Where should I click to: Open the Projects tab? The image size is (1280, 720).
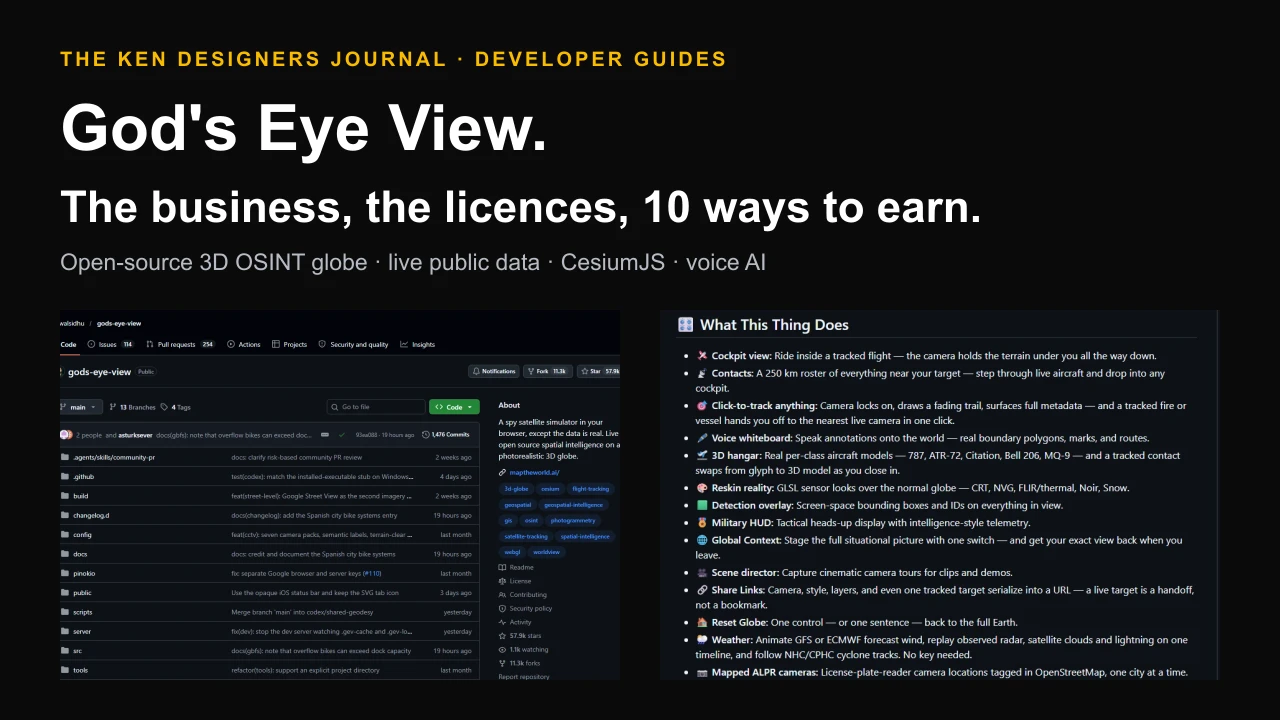click(x=289, y=344)
